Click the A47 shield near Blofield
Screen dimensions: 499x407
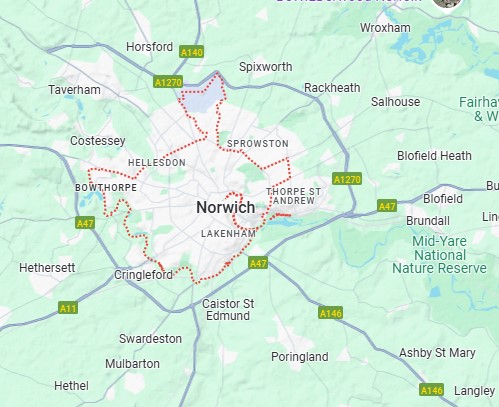point(387,206)
